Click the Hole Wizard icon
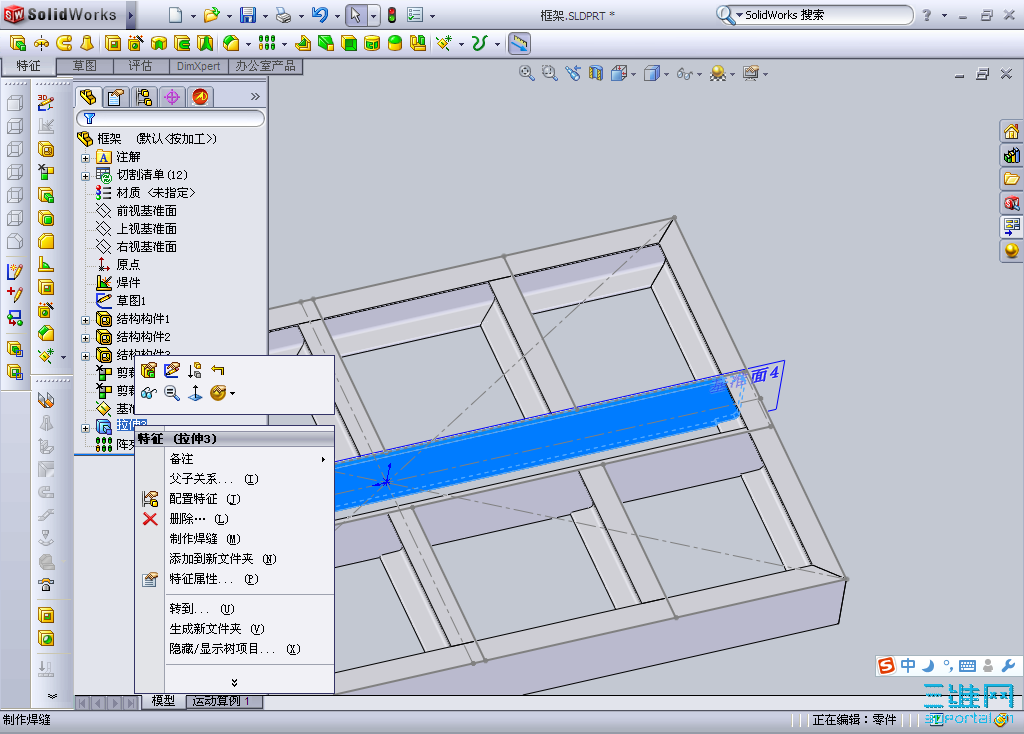The image size is (1024, 734). tap(136, 43)
